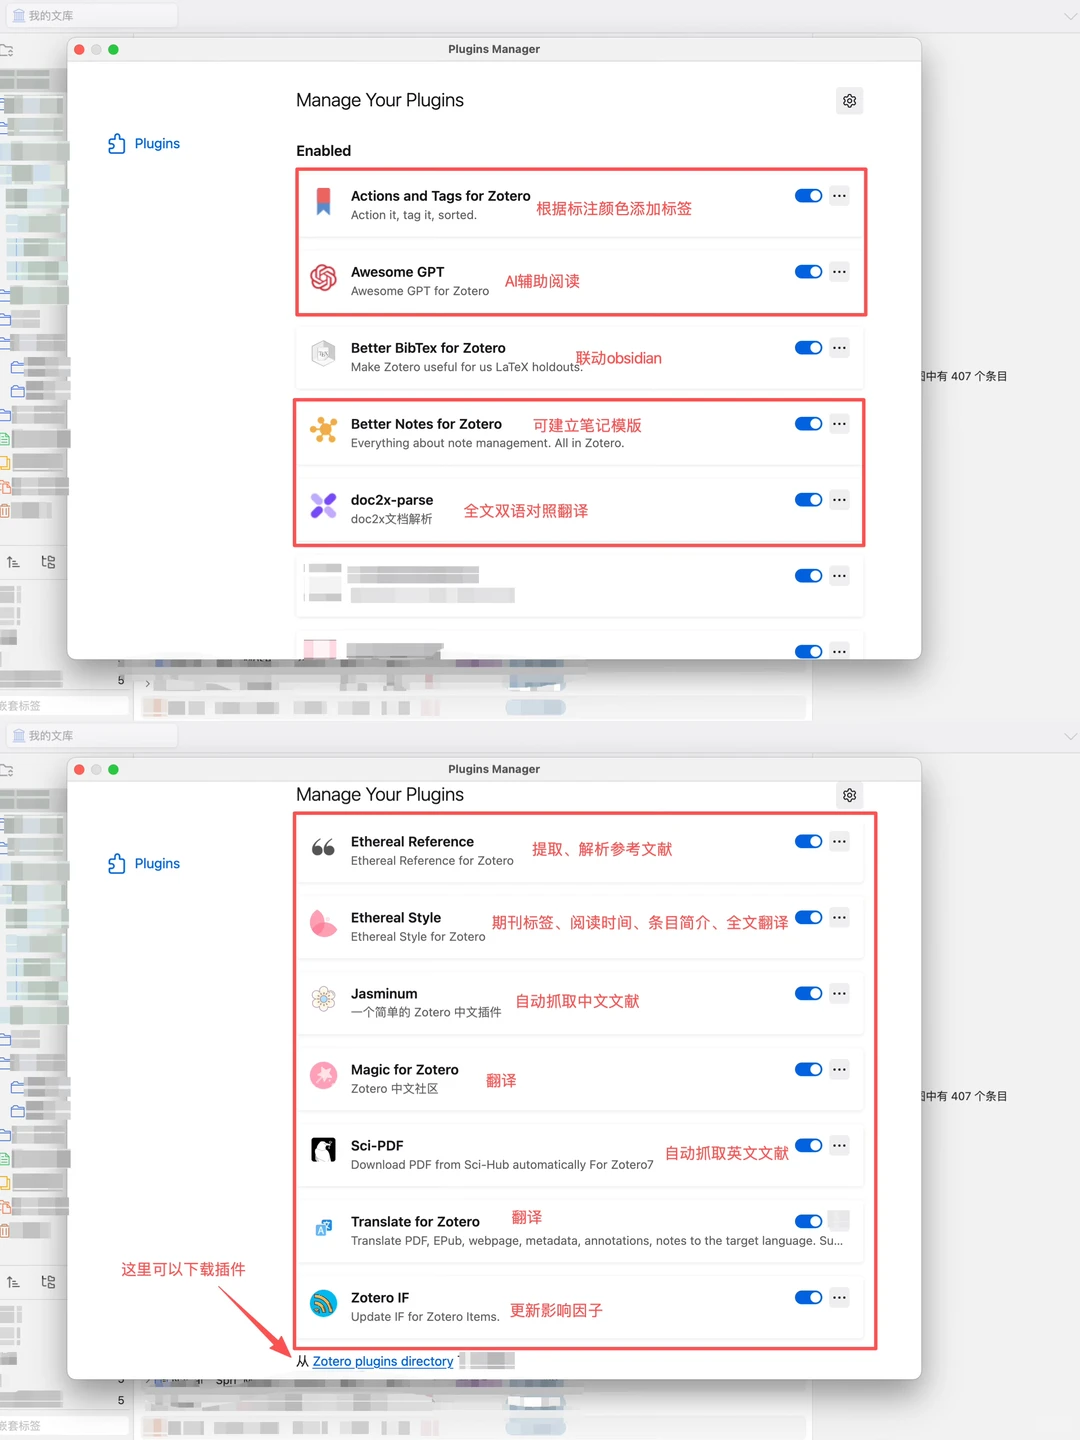Toggle off the Magic for Zotero plugin
1080x1440 pixels.
pyautogui.click(x=808, y=1069)
